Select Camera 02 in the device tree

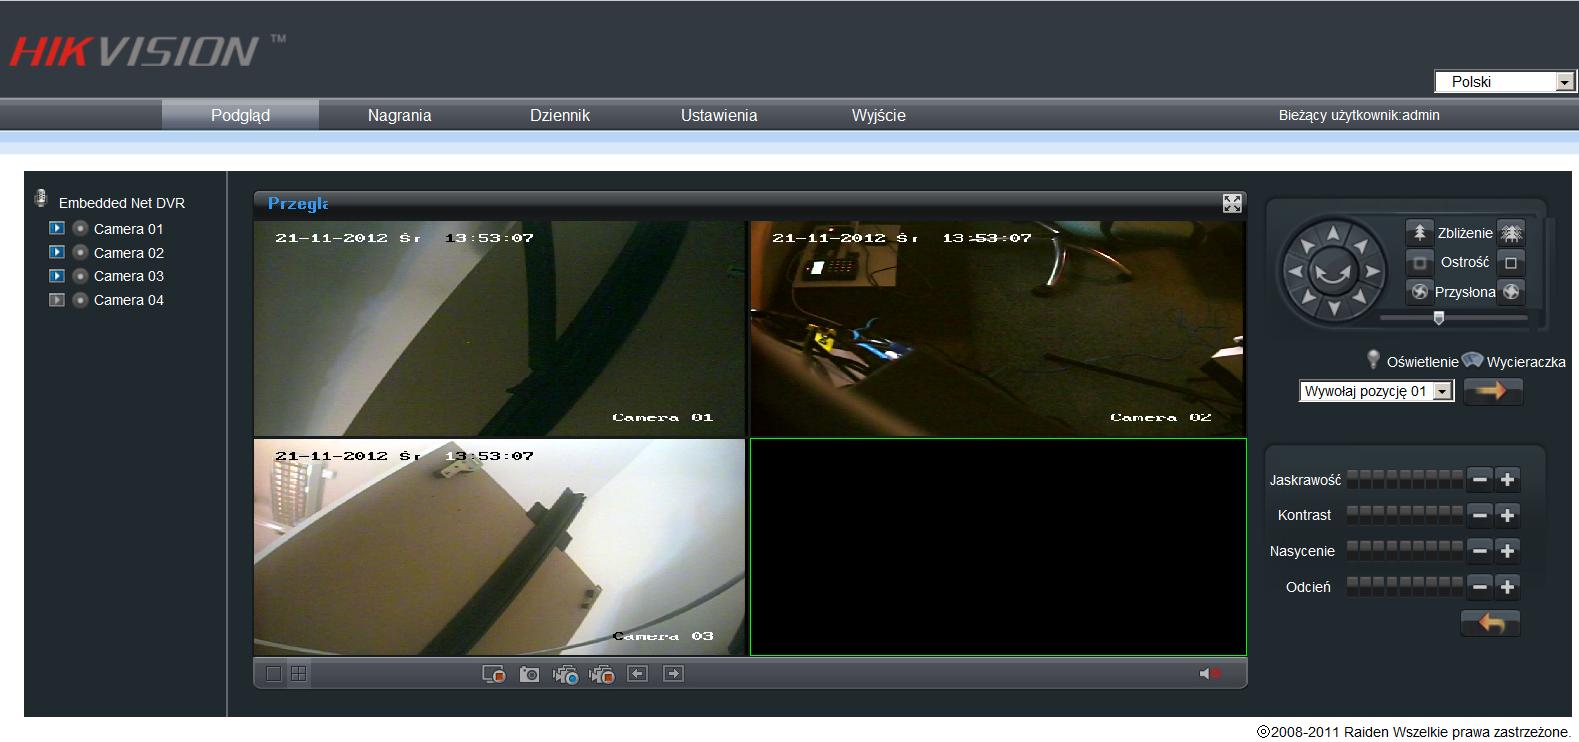point(129,253)
